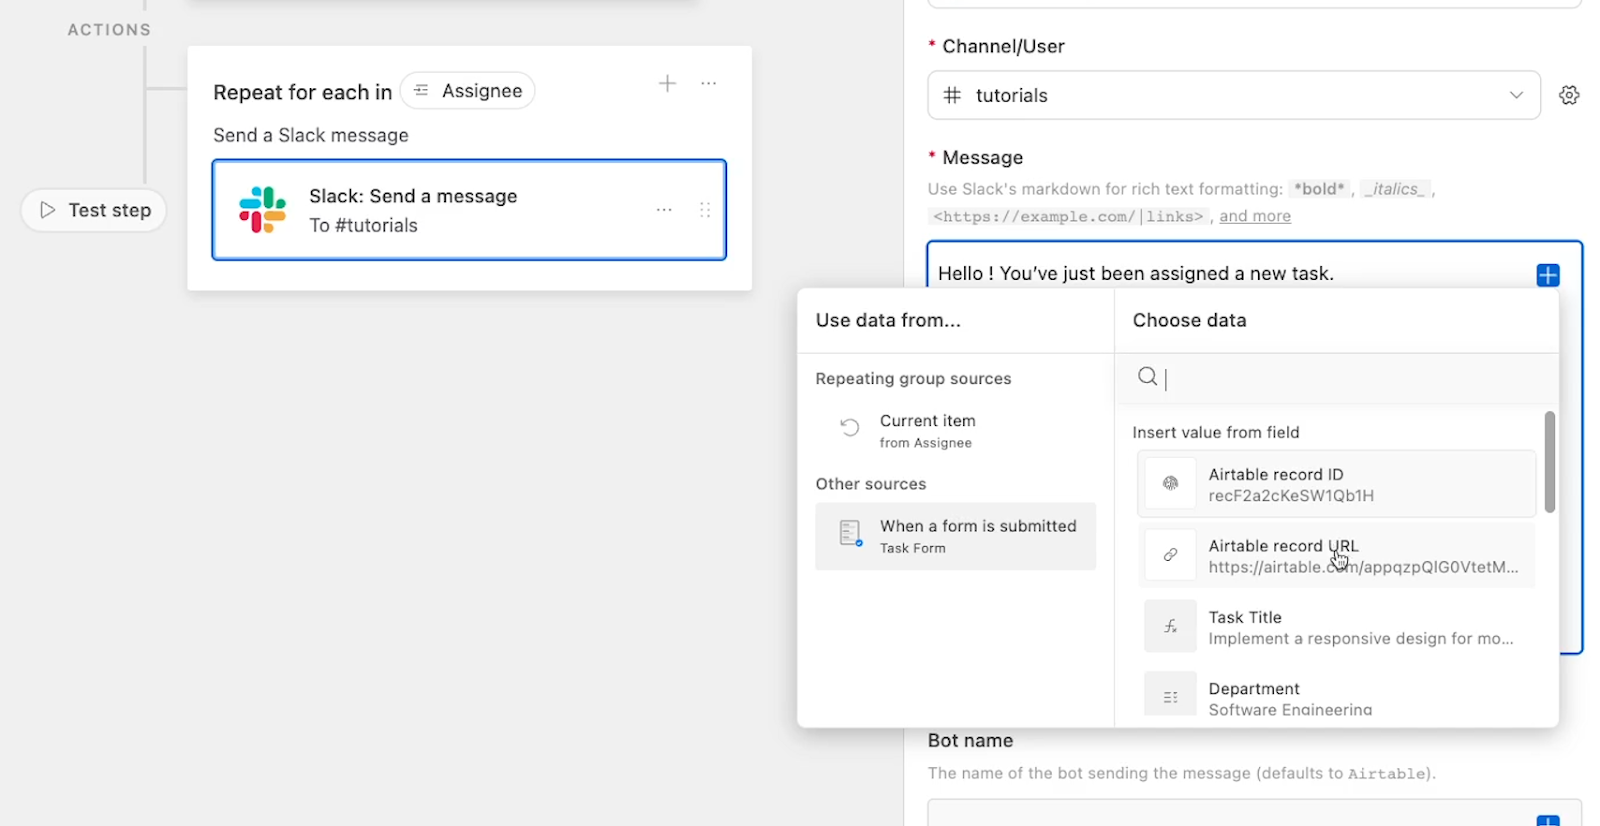Image resolution: width=1600 pixels, height=826 pixels.
Task: Open the 'and more' formatting link
Action: 1255,216
